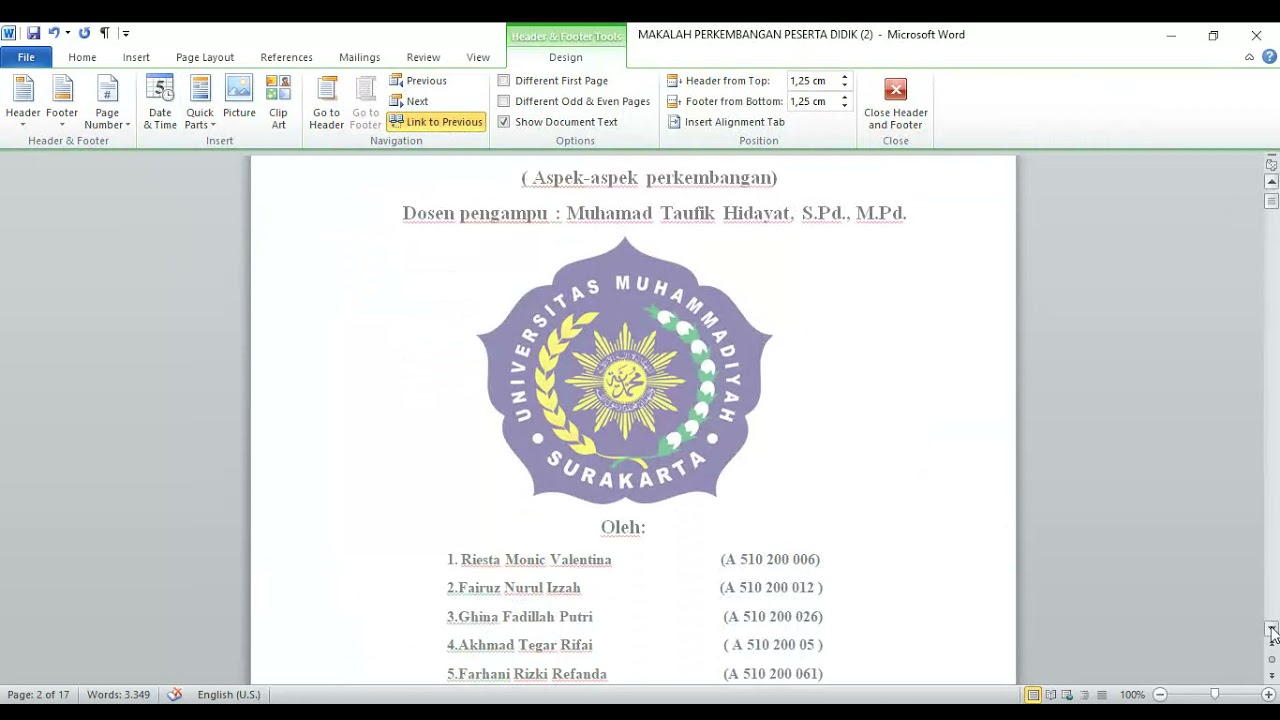Screen dimensions: 1280x720
Task: Click the proofing errors status bar icon
Action: coord(175,694)
